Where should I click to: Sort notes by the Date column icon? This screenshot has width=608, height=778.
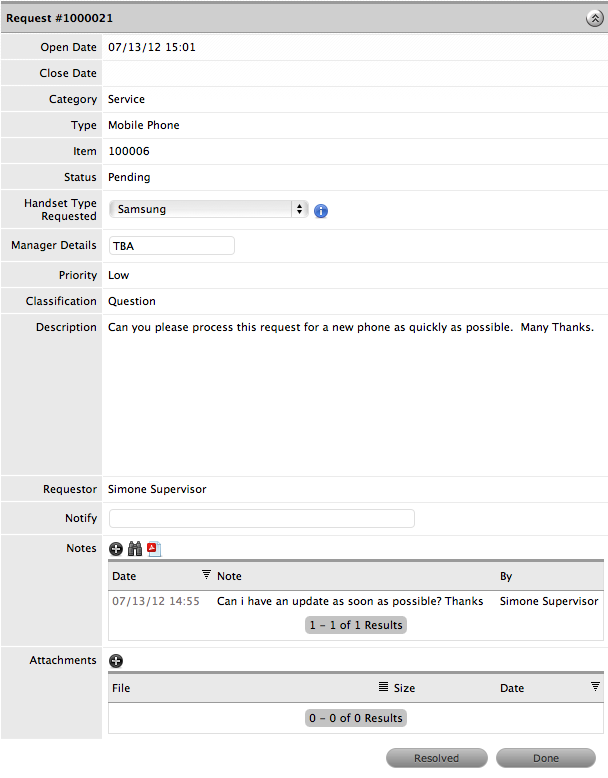click(207, 575)
